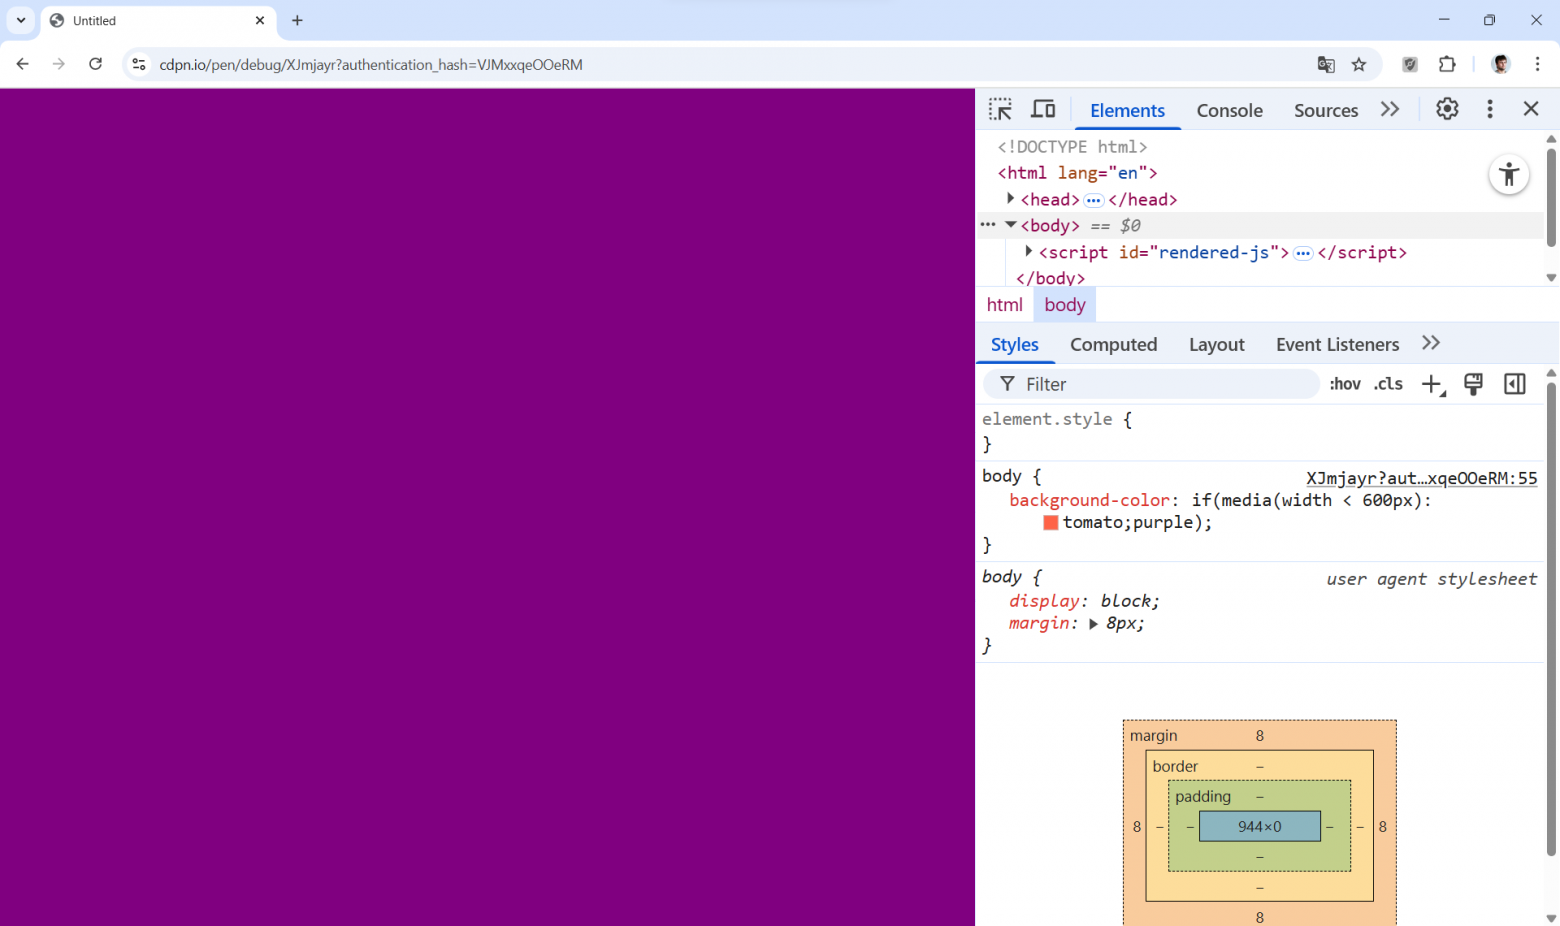Expand the margin shorthand property arrow
Screen dimensions: 1560x926
[x=1093, y=623]
